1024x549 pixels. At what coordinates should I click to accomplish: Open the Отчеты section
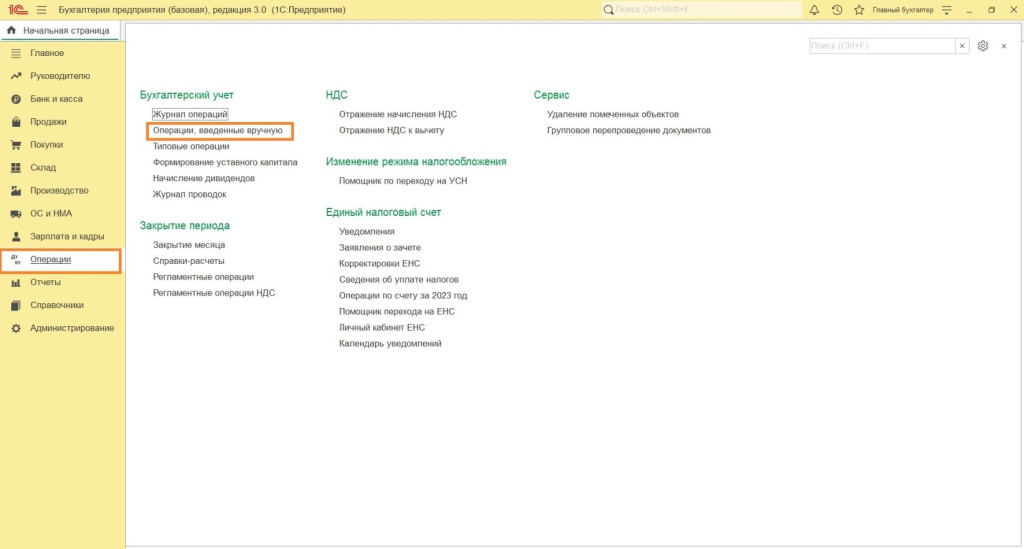click(45, 283)
